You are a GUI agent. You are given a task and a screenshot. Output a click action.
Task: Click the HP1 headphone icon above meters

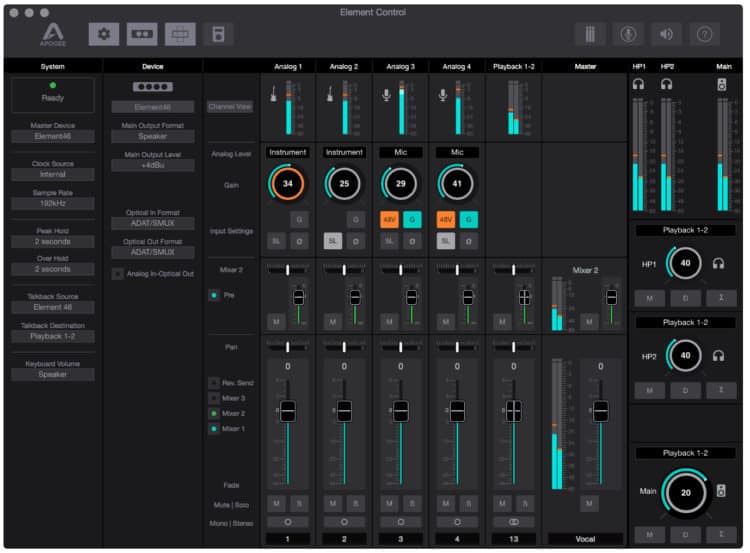point(639,85)
